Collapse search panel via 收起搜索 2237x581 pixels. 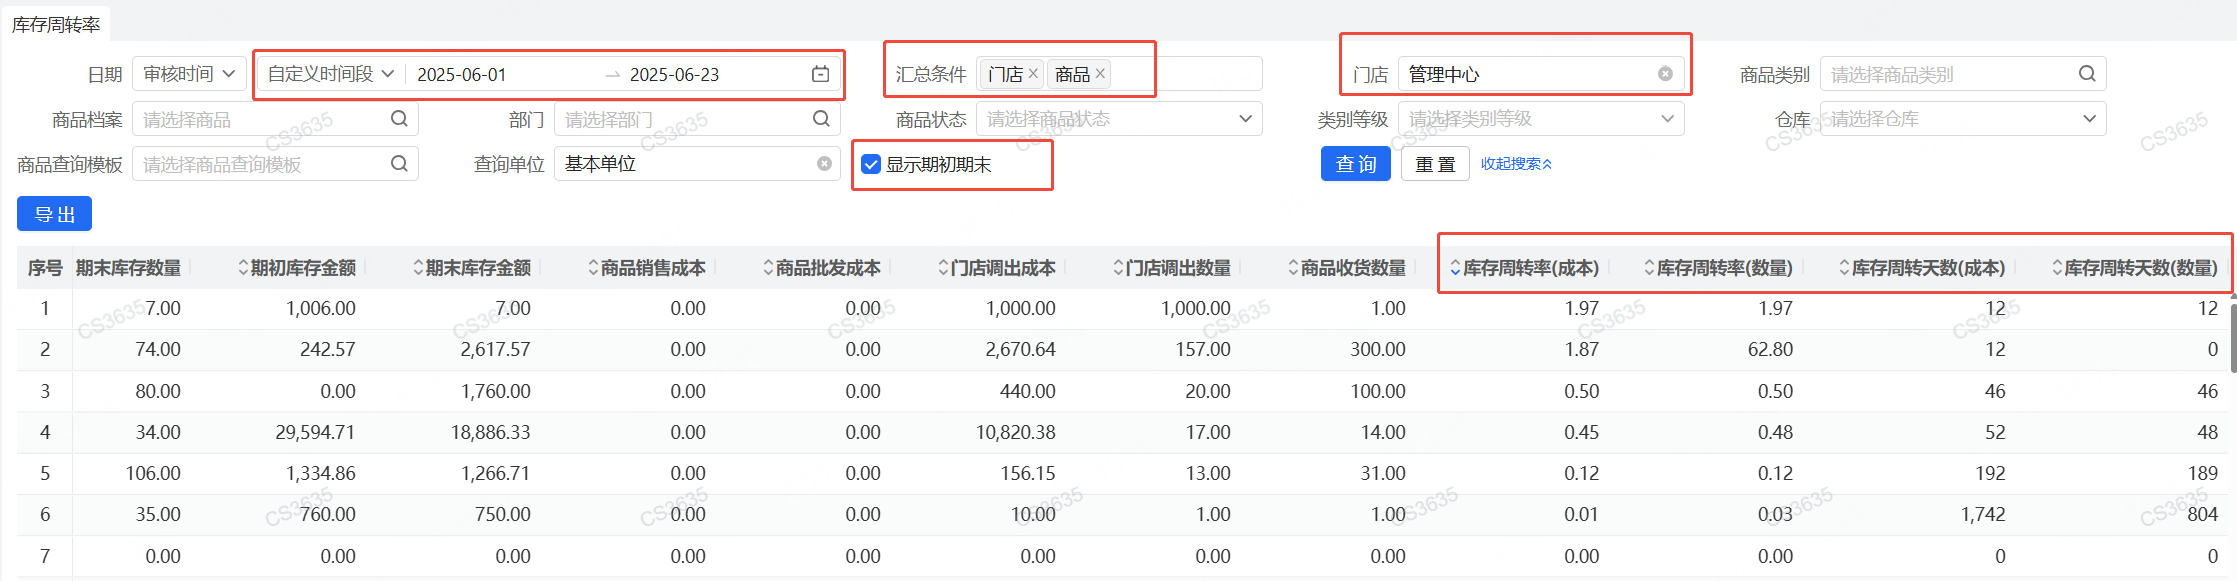[x=1516, y=164]
